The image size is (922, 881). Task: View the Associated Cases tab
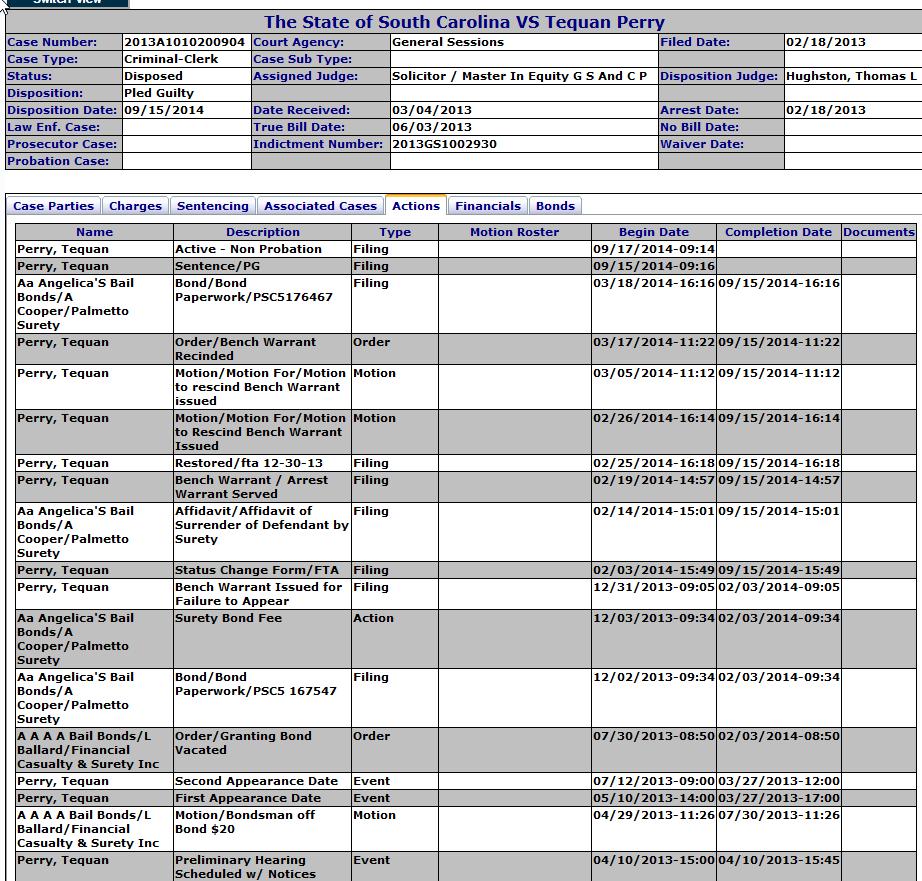[x=320, y=206]
